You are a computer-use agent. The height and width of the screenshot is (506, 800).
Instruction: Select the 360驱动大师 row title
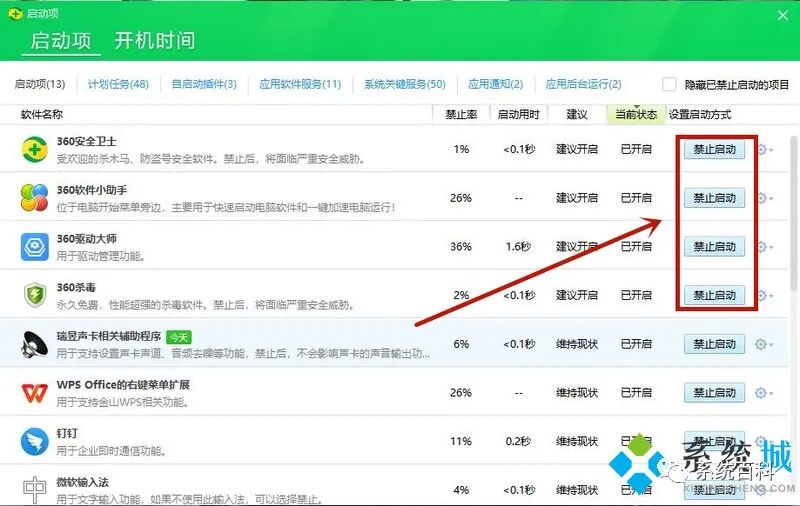tap(86, 239)
